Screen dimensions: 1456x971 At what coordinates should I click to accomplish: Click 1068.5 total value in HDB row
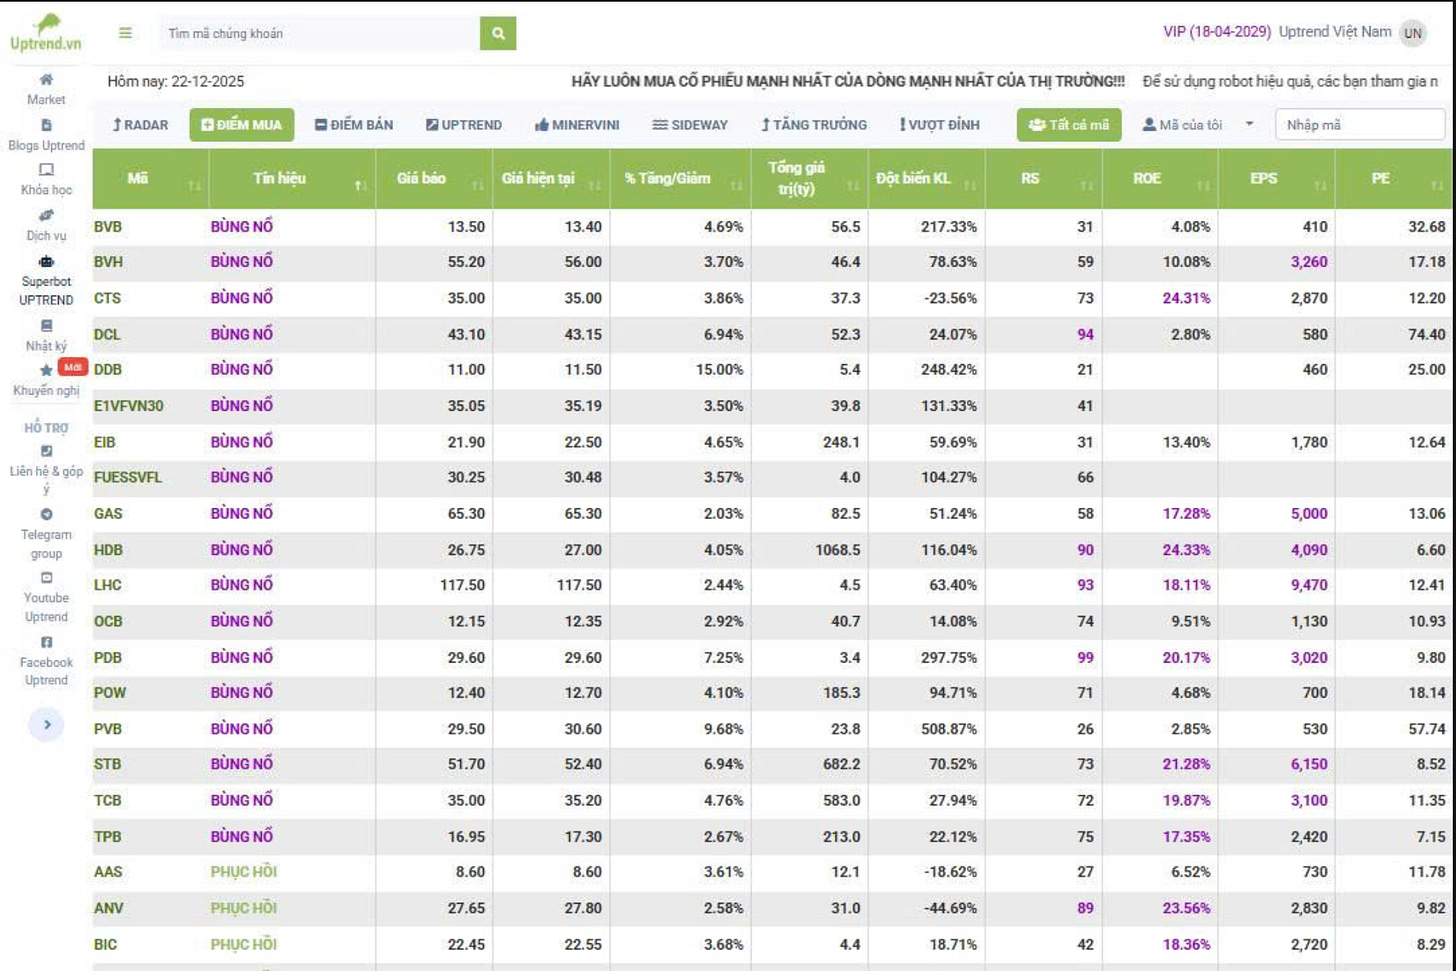837,550
